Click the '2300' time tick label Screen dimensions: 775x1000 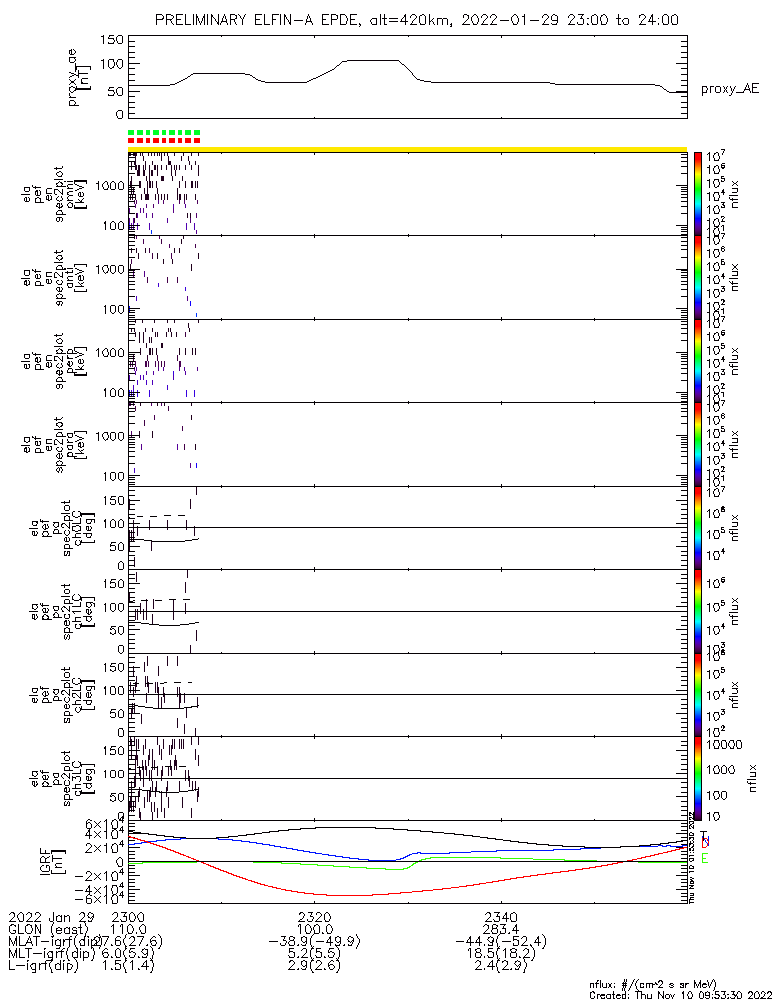click(128, 918)
